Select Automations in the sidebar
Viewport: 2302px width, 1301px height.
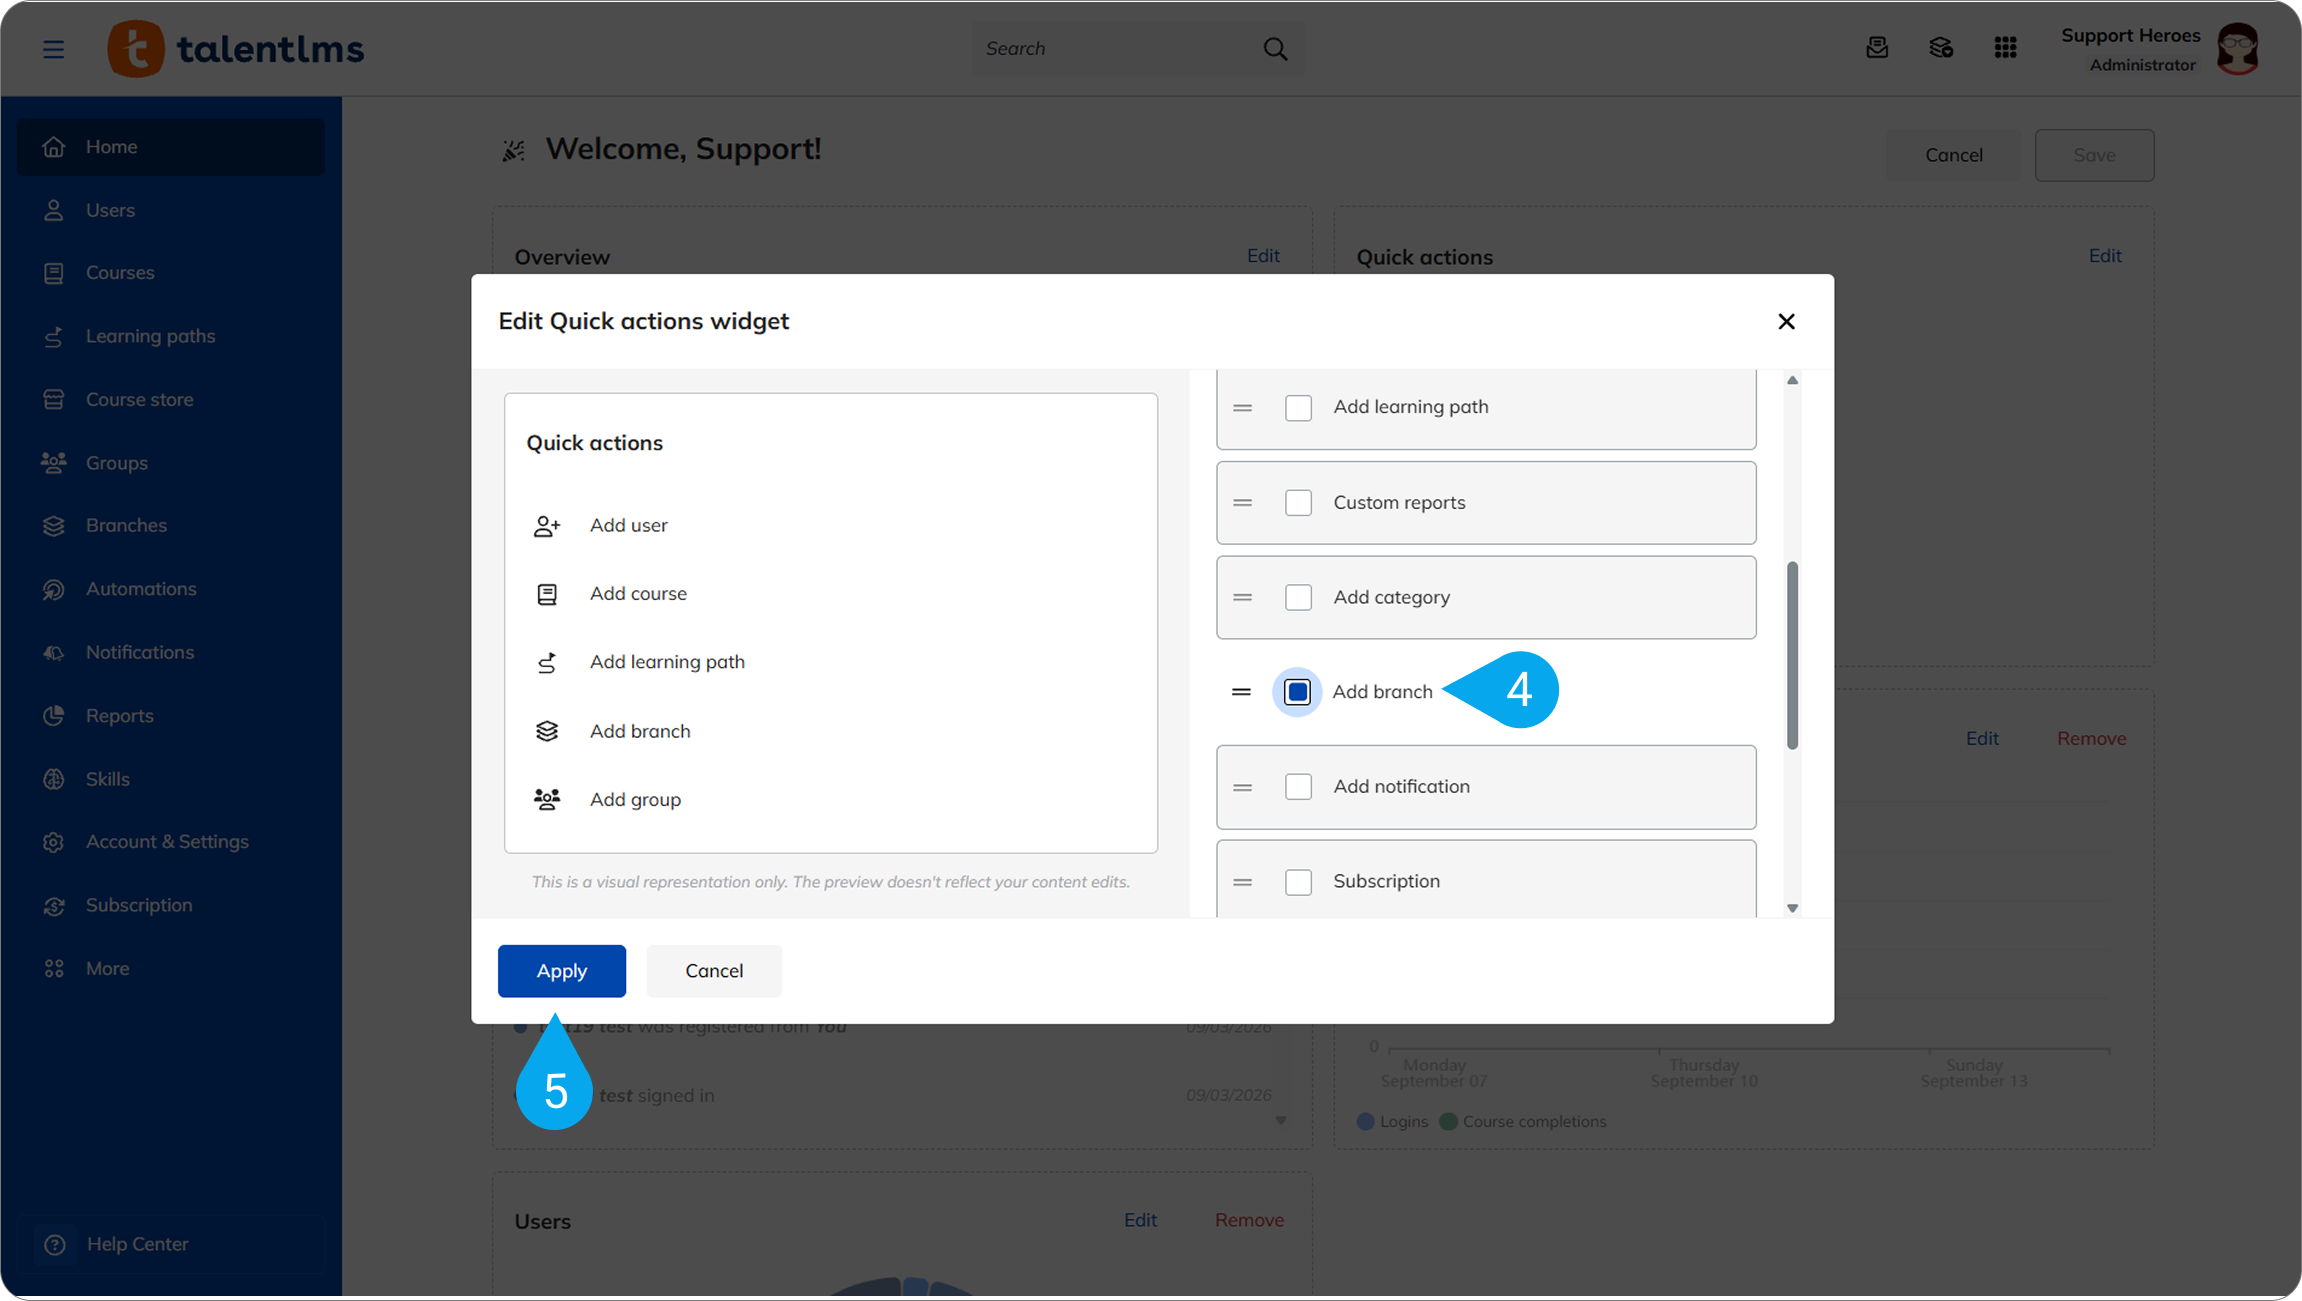coord(171,589)
